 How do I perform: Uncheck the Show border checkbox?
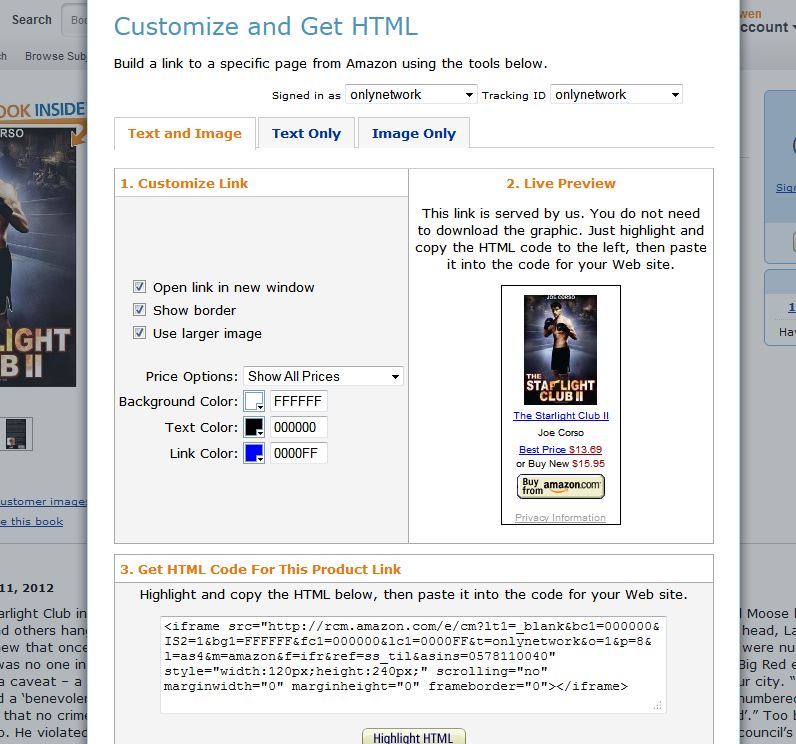[139, 310]
